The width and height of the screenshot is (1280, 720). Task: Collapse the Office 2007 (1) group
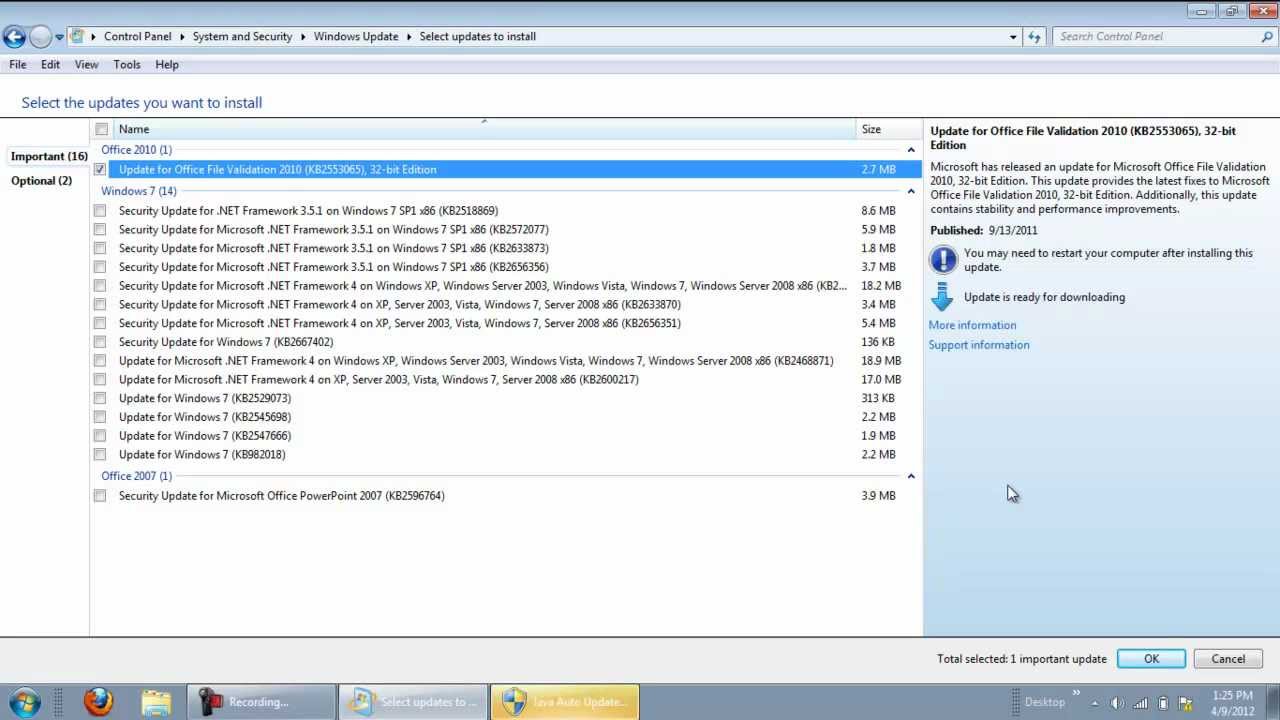tap(911, 476)
